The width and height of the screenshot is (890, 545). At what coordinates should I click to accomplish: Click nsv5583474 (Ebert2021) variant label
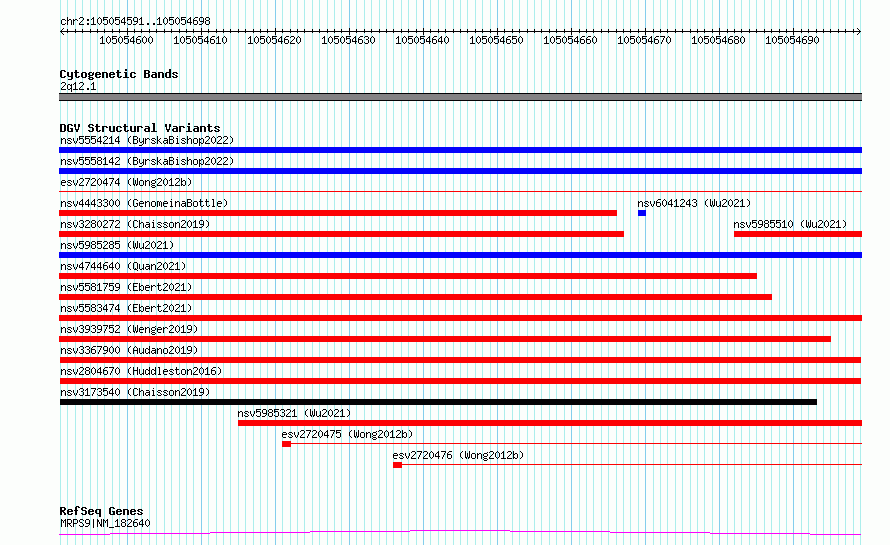(126, 308)
